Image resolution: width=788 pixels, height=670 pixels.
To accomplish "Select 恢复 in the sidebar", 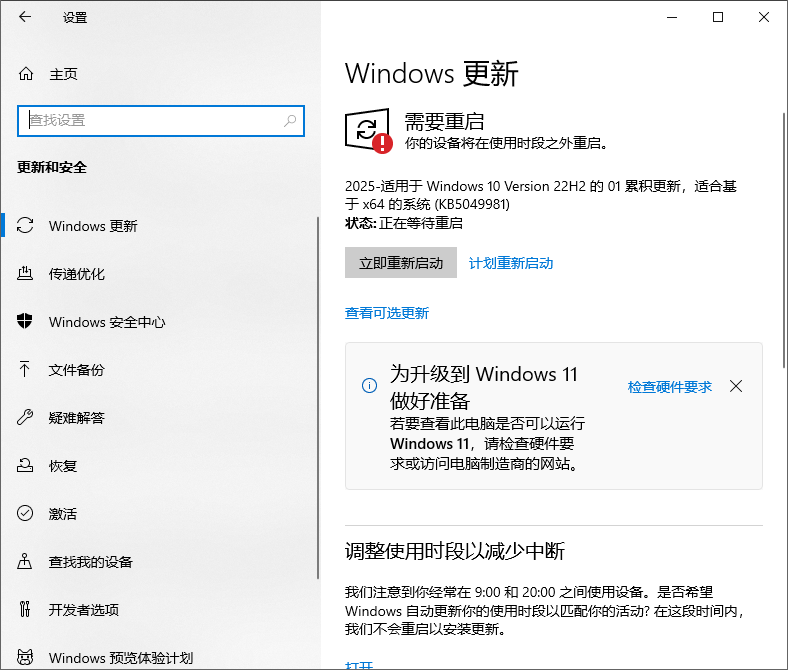I will (x=160, y=465).
